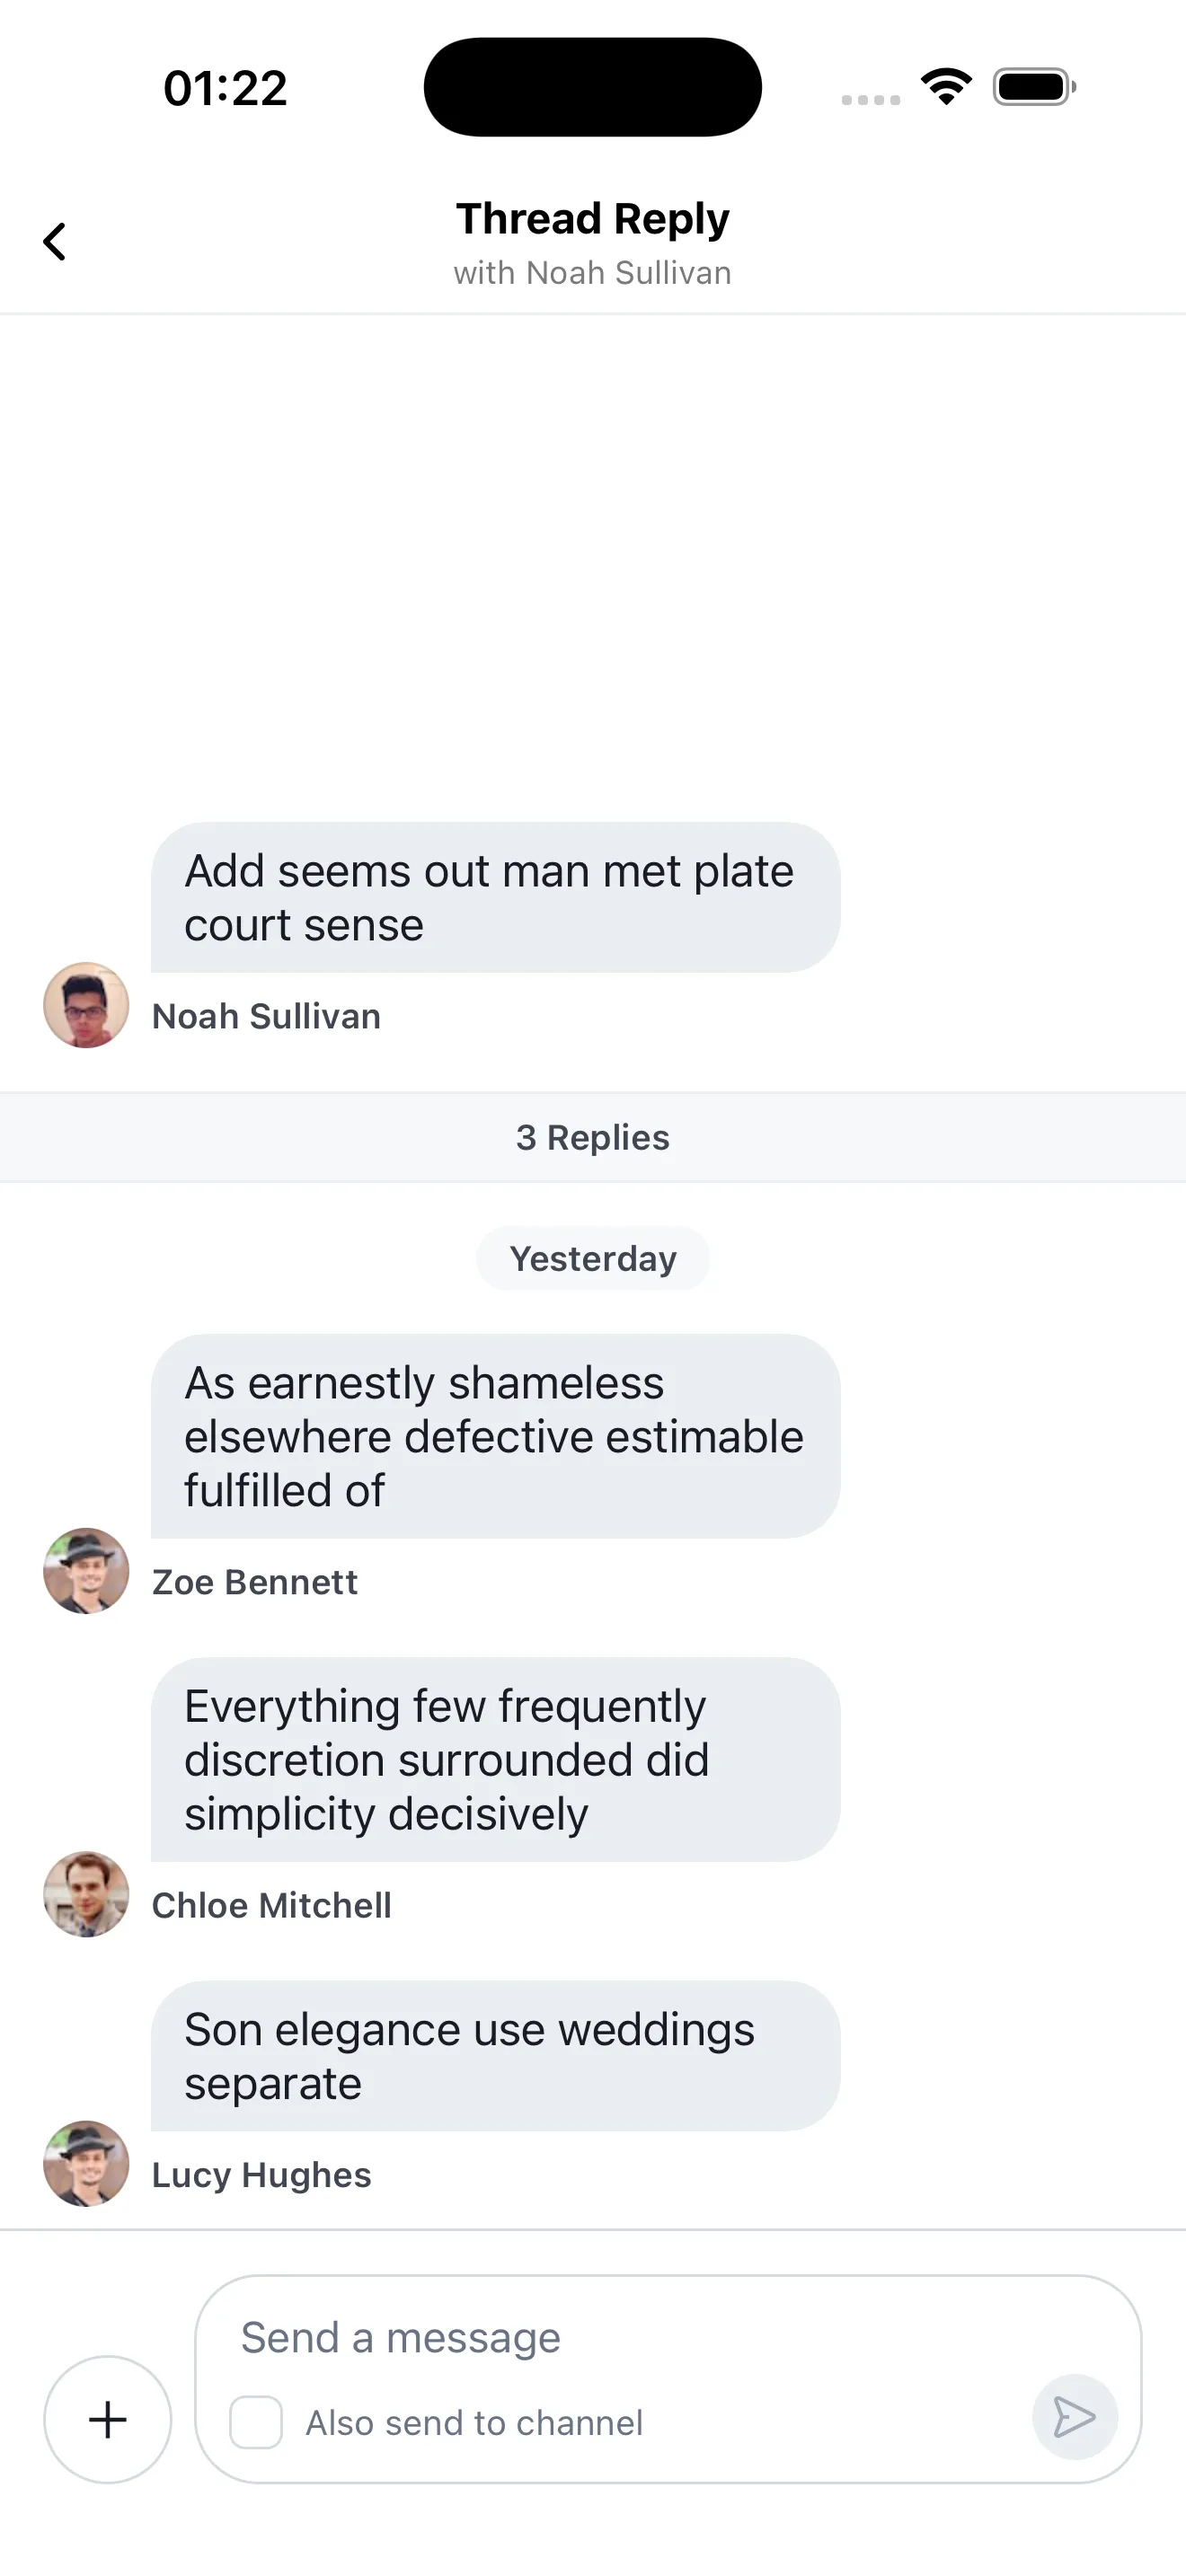Image resolution: width=1186 pixels, height=2576 pixels.
Task: Tap Zoe Bennett's profile picture
Action: (86, 1570)
